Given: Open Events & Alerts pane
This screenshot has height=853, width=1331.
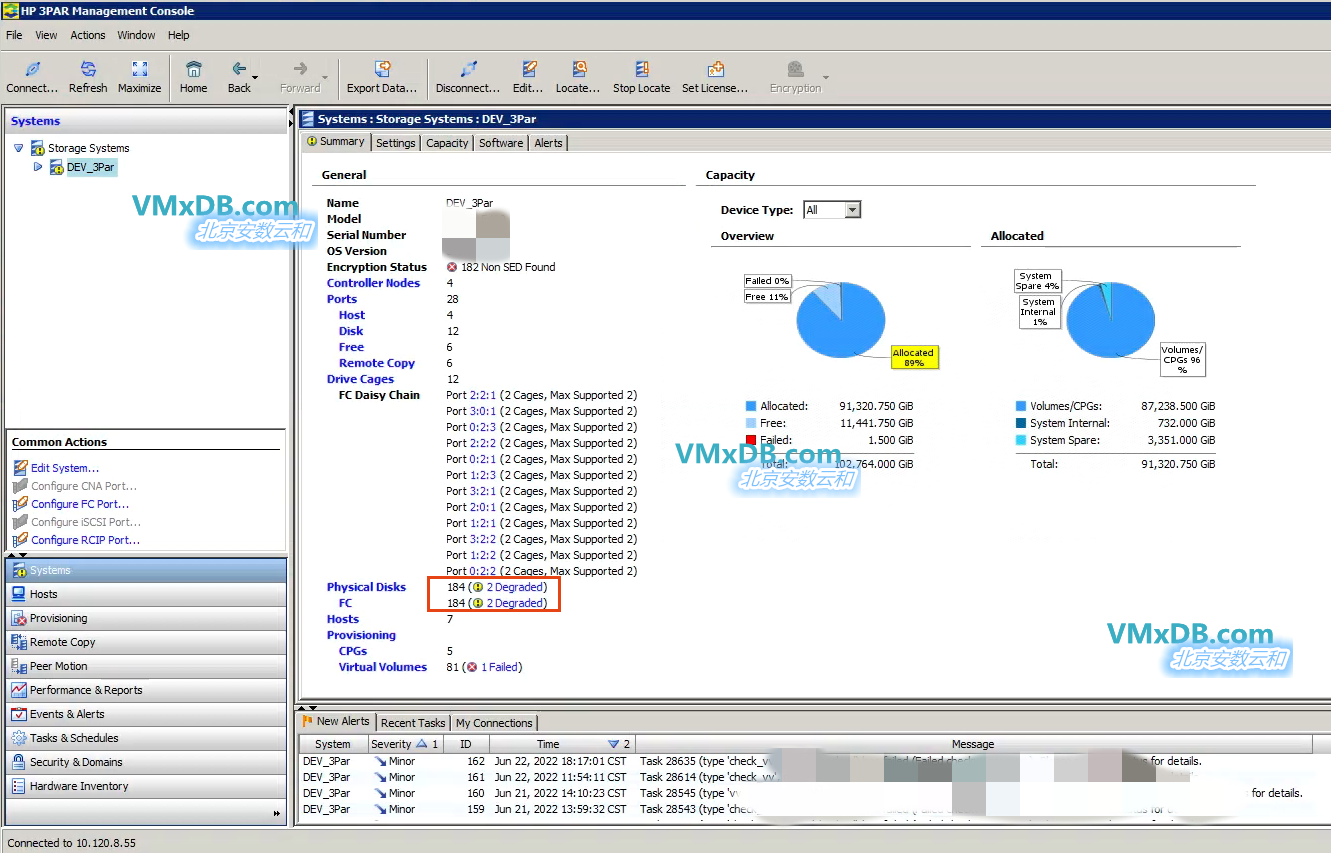Looking at the screenshot, I should (x=146, y=714).
